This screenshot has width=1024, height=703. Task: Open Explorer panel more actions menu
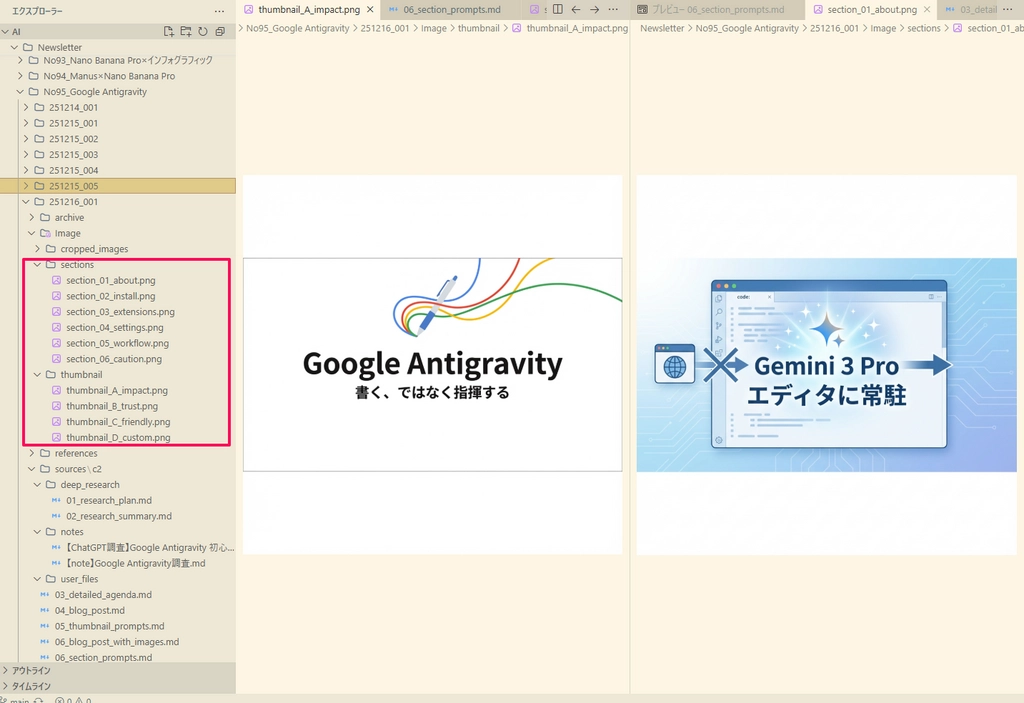click(x=219, y=11)
